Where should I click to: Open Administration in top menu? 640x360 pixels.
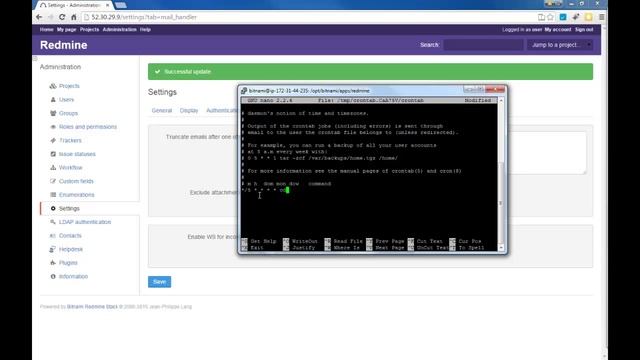(x=120, y=29)
